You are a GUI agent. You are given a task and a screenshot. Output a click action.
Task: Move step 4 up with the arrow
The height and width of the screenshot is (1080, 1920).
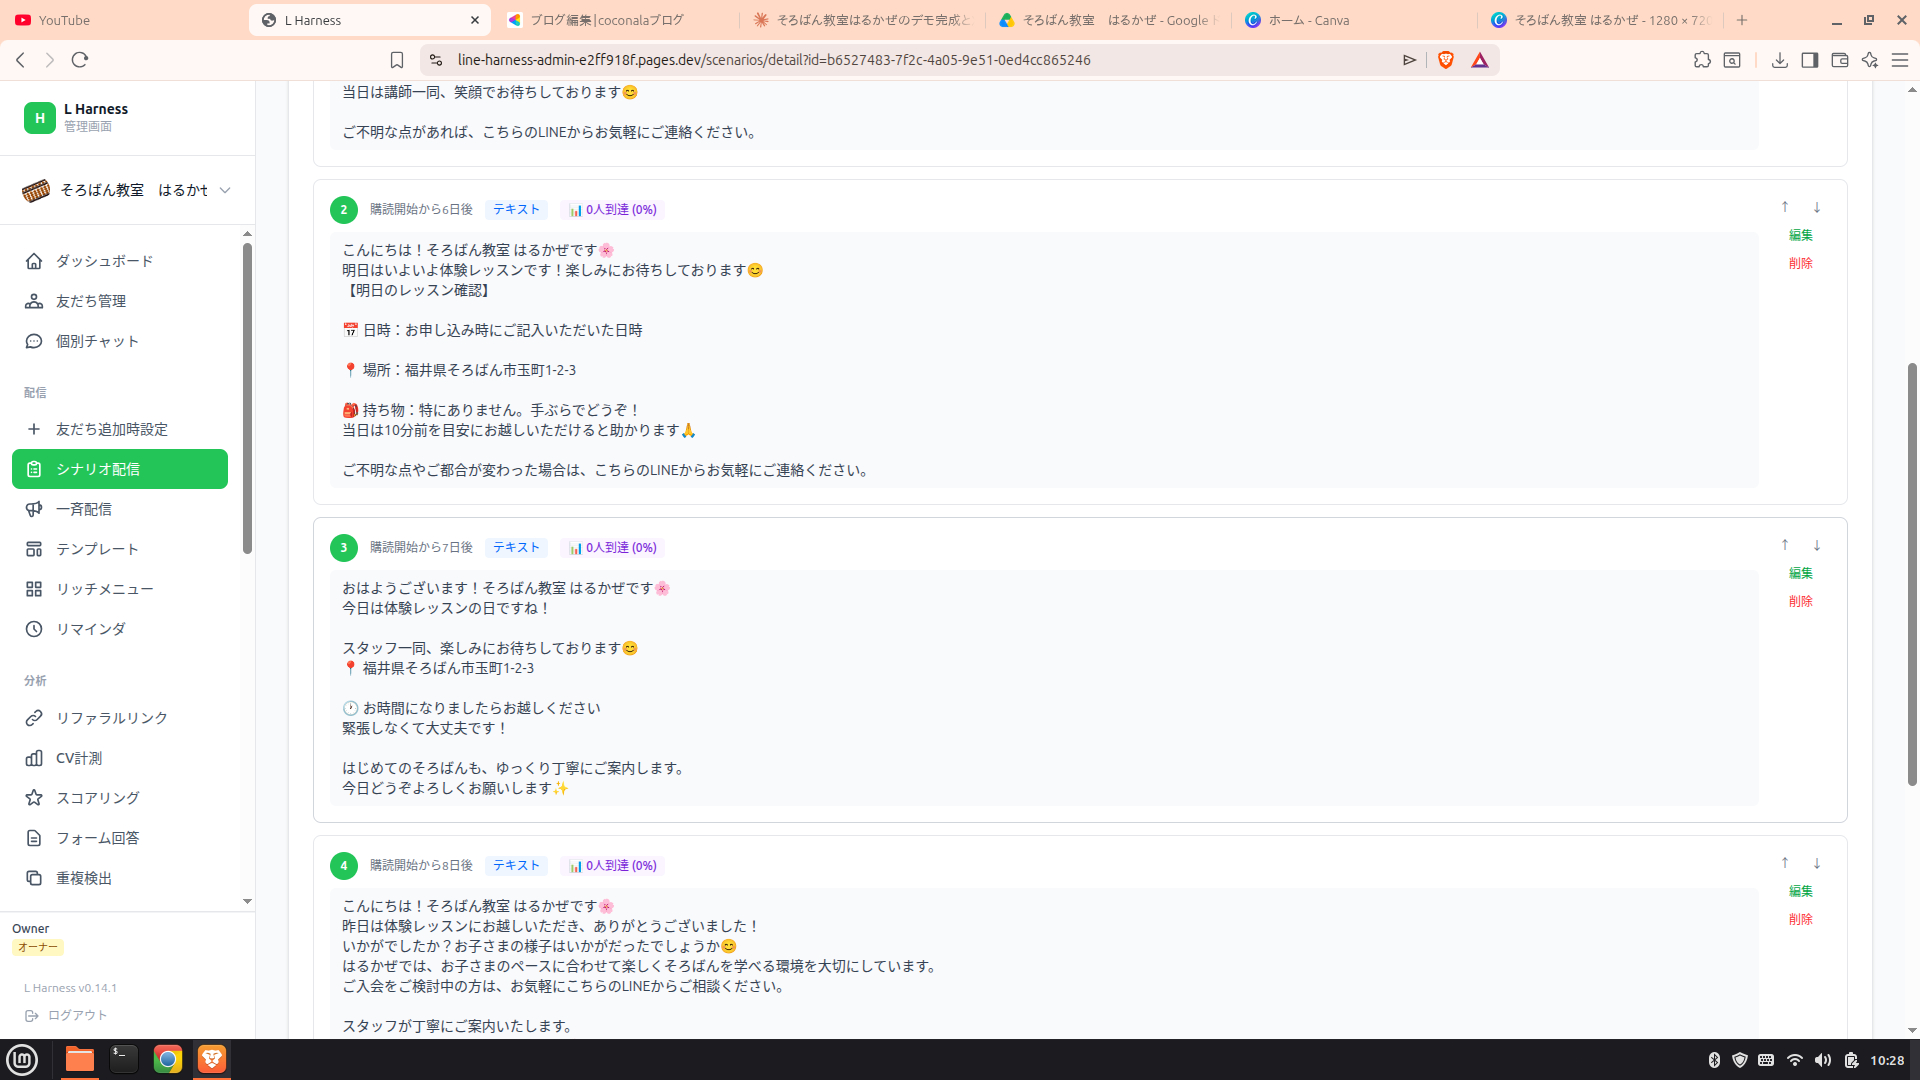1785,863
